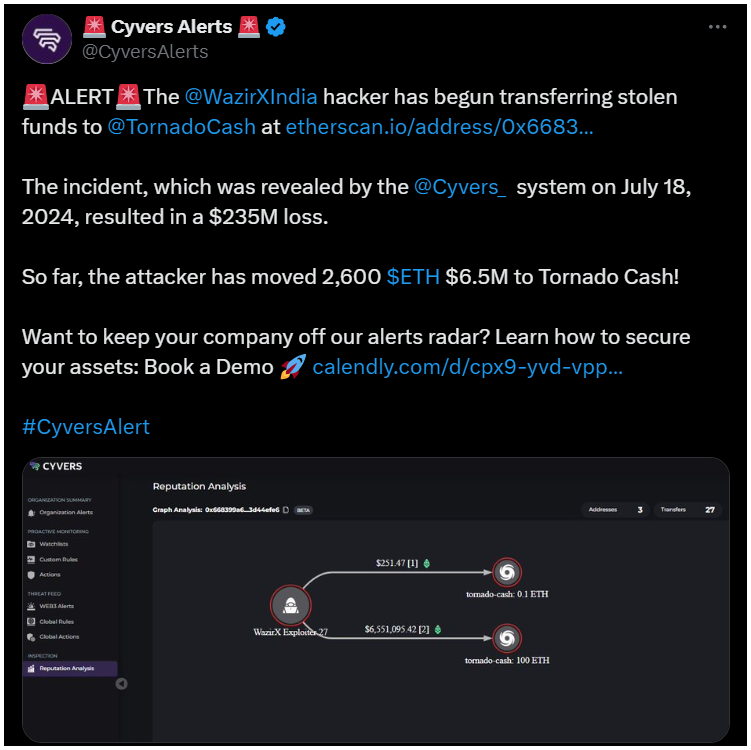Open the etherscan.io address link
Image resolution: width=751 pixels, height=750 pixels.
[439, 127]
